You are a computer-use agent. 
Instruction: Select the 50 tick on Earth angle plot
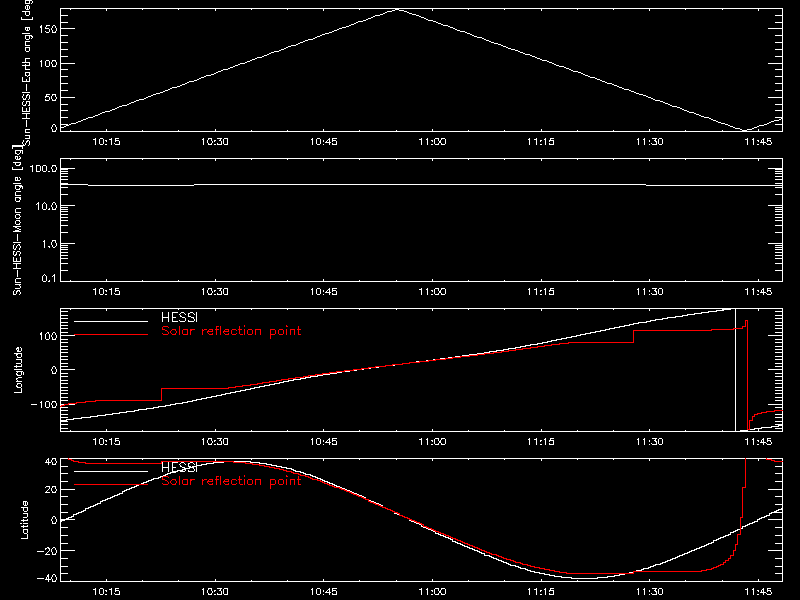point(50,97)
